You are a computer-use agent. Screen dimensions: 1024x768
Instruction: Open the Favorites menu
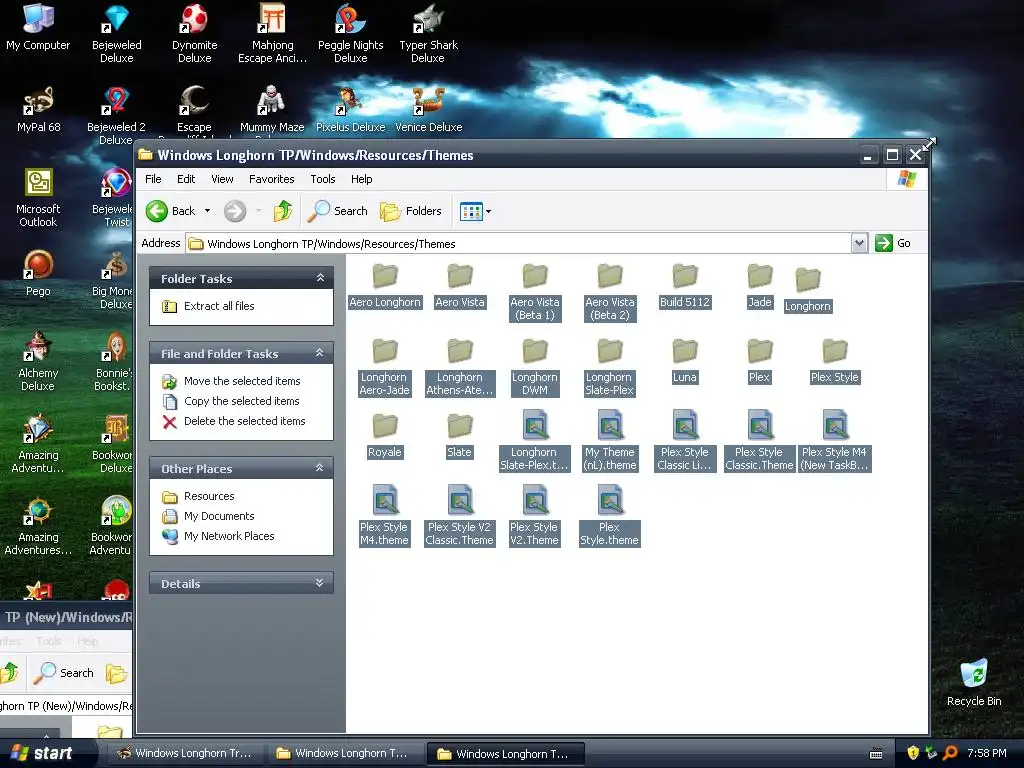(272, 179)
